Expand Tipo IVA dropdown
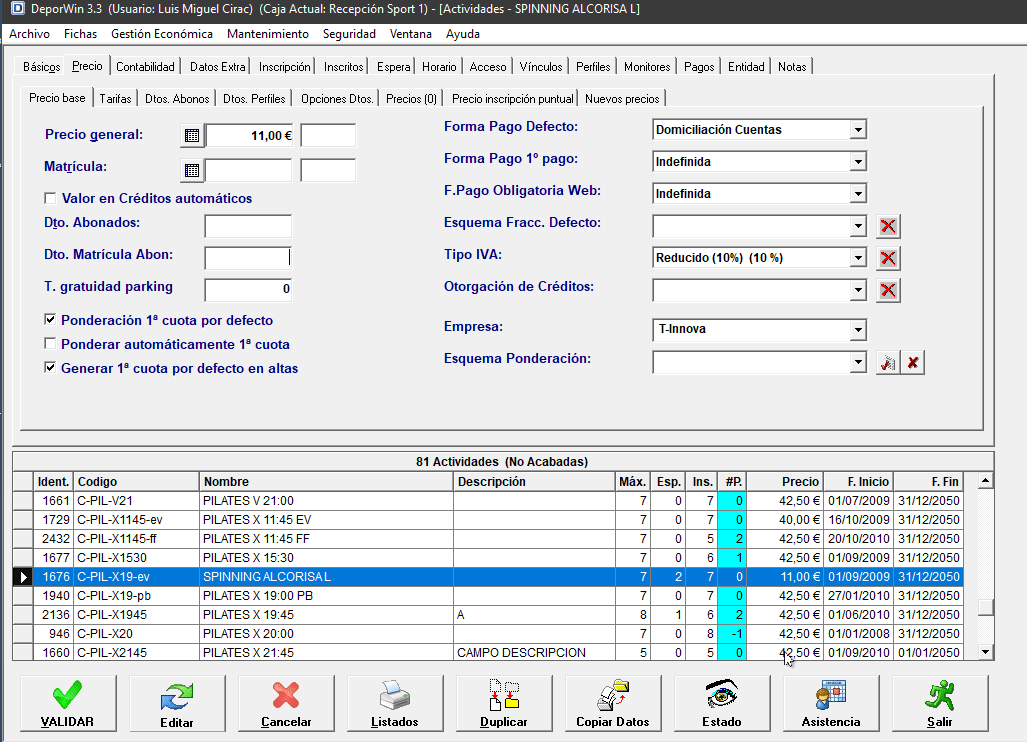The width and height of the screenshot is (1027, 742). click(x=858, y=258)
